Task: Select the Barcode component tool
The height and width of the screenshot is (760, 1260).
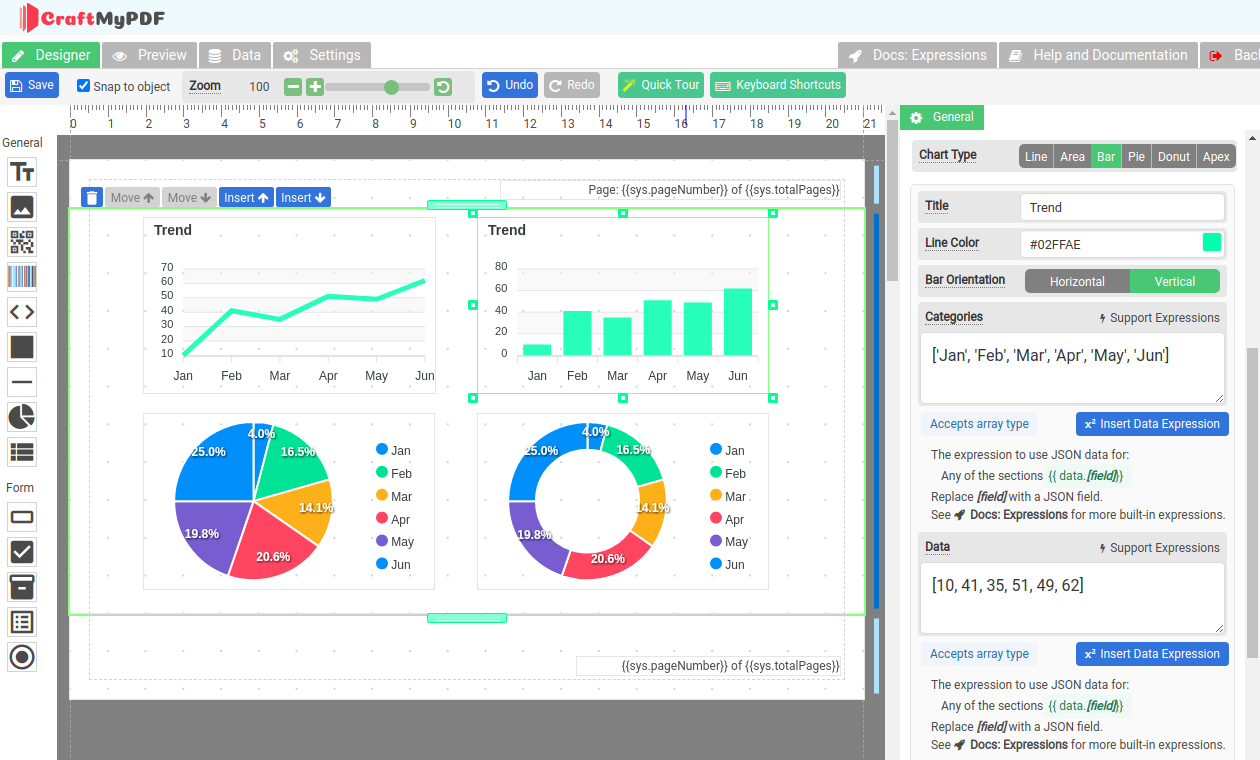Action: (x=22, y=277)
